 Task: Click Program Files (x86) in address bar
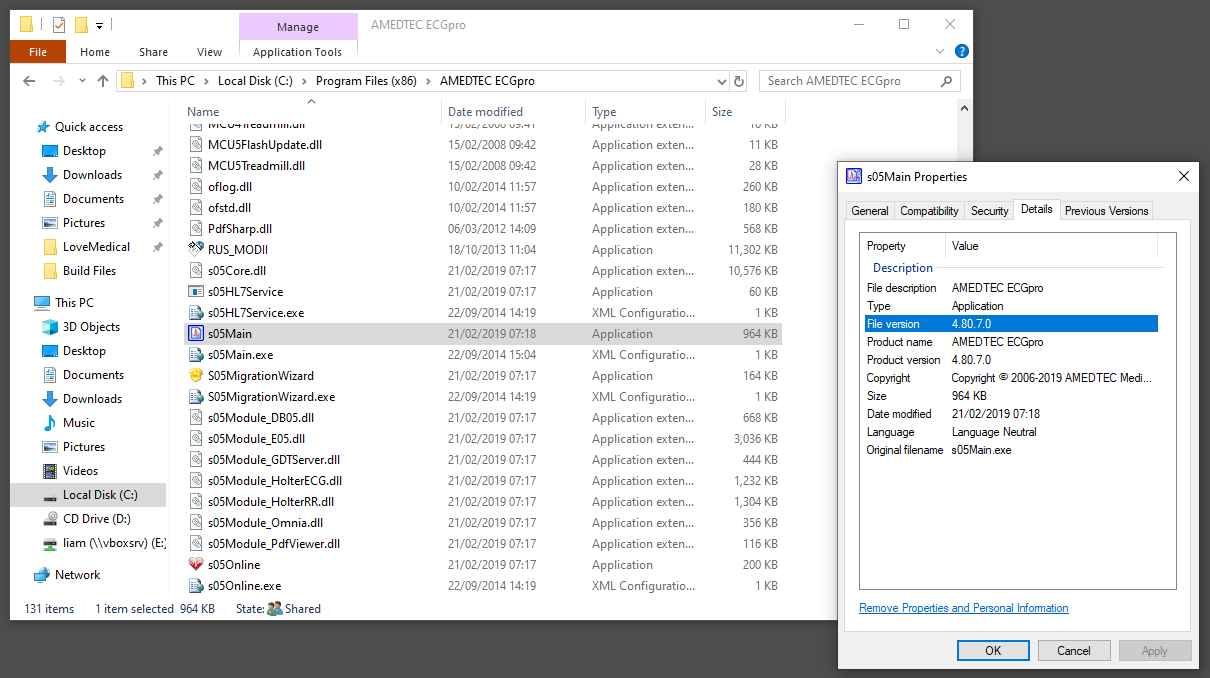(365, 81)
